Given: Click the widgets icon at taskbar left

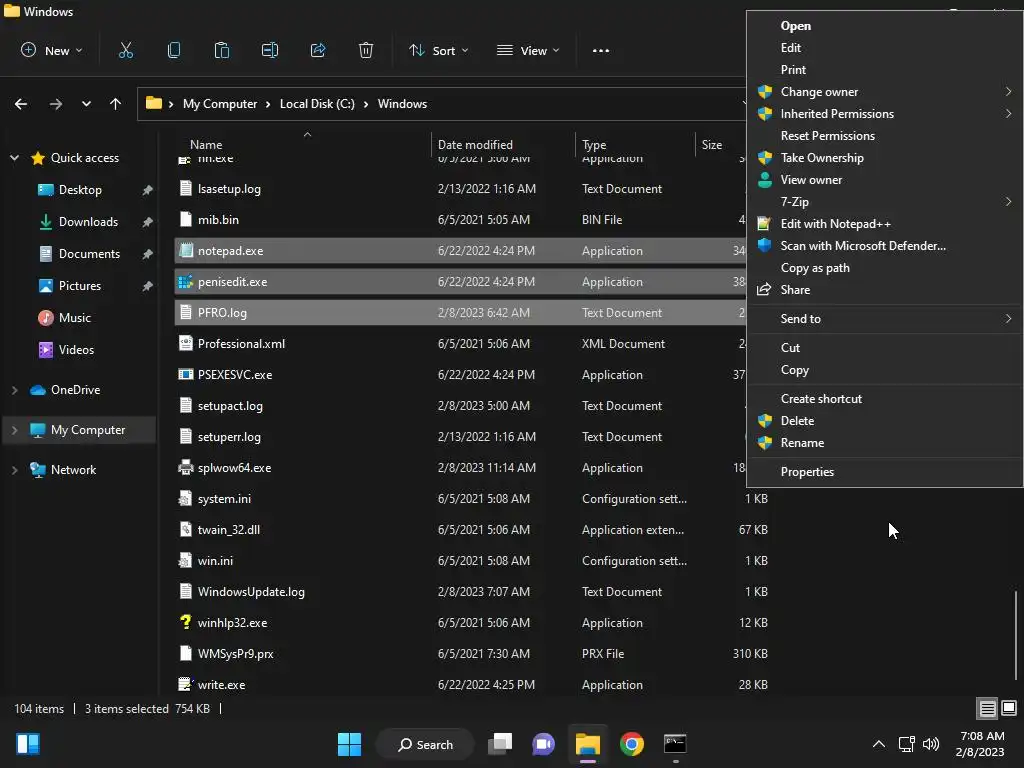Looking at the screenshot, I should [28, 744].
